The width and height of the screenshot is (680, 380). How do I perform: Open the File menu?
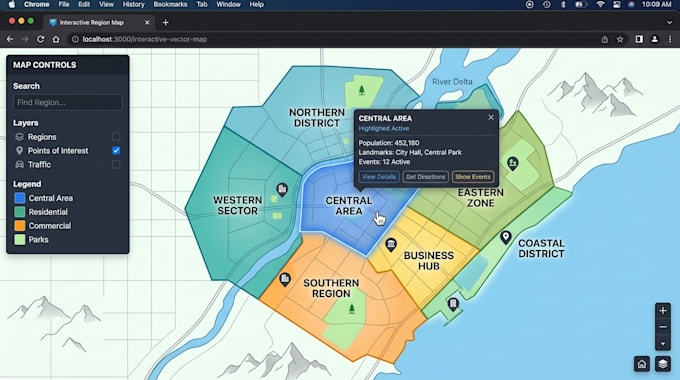[64, 4]
